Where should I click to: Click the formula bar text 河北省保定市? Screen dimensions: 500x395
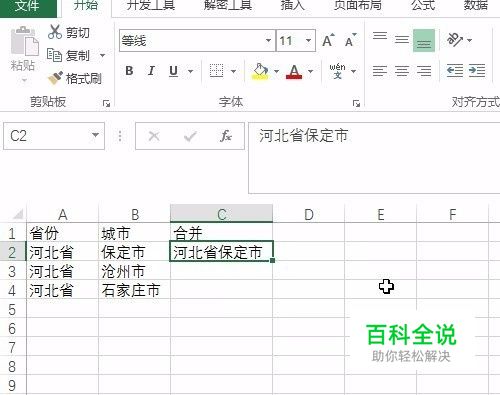point(303,136)
